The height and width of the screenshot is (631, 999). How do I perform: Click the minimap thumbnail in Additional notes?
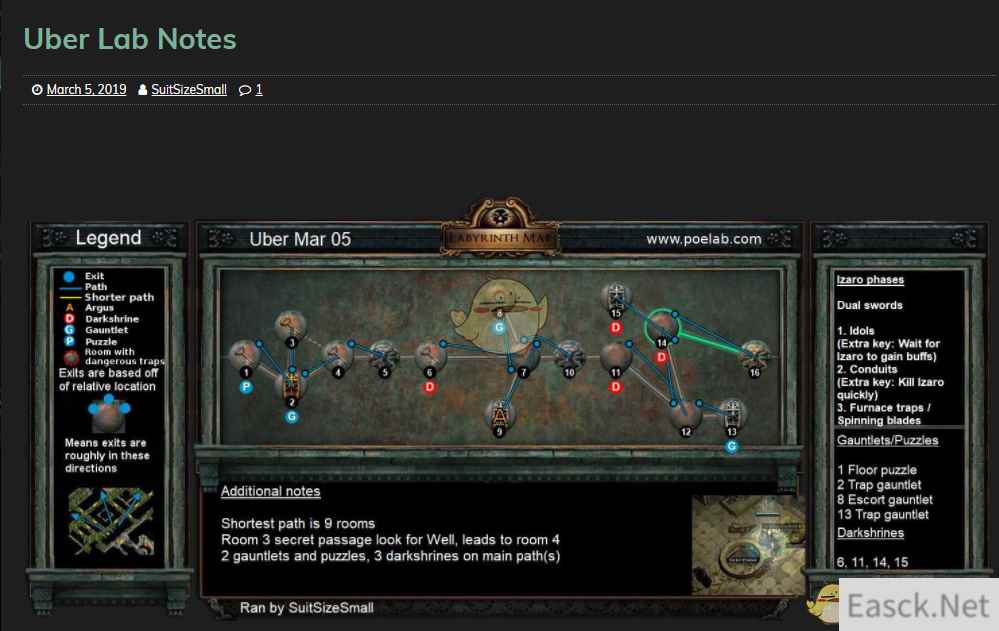click(x=748, y=545)
